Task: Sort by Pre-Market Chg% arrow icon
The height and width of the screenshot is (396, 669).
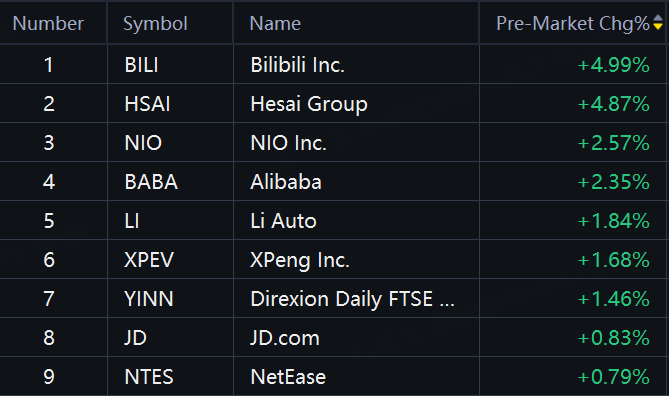Action: [658, 23]
